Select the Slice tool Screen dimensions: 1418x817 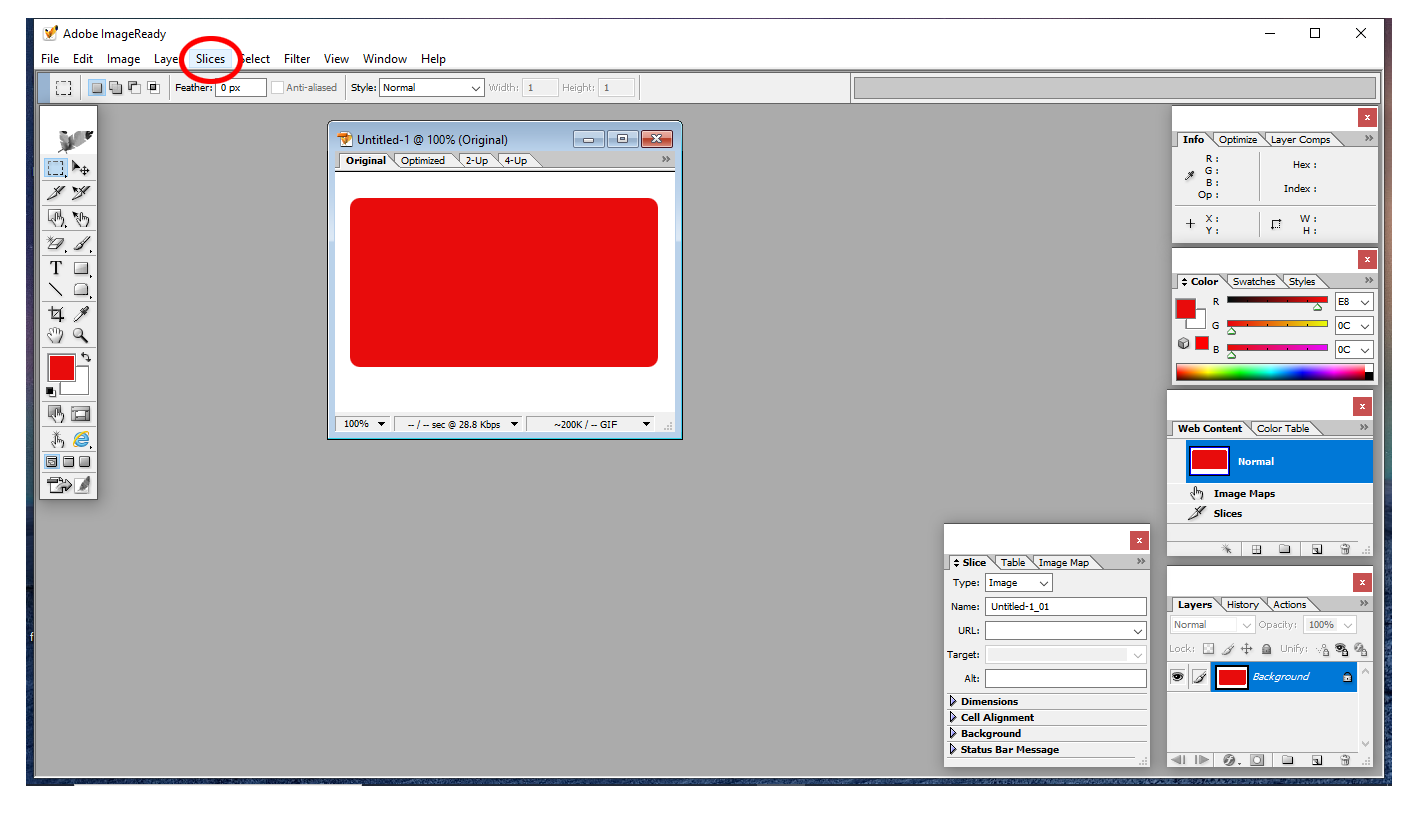click(56, 193)
